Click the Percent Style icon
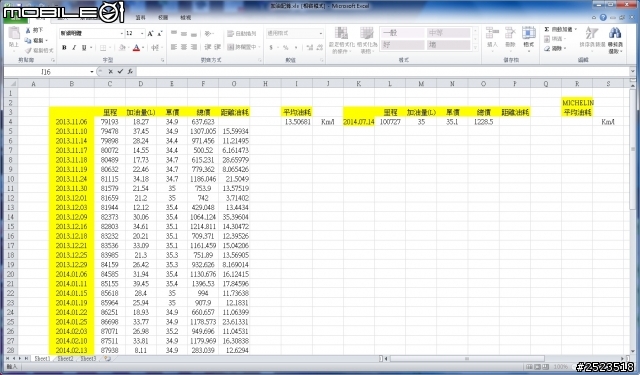 point(286,48)
